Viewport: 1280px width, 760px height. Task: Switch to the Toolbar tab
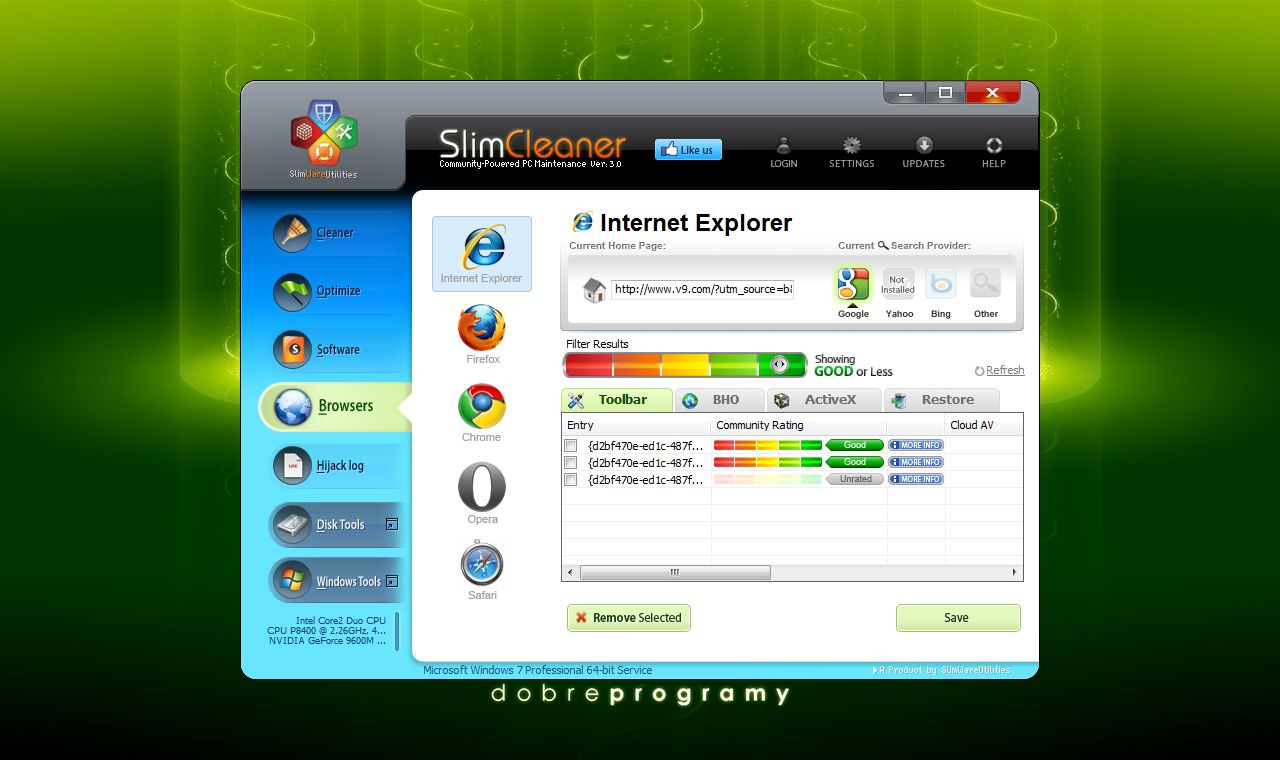pos(617,400)
